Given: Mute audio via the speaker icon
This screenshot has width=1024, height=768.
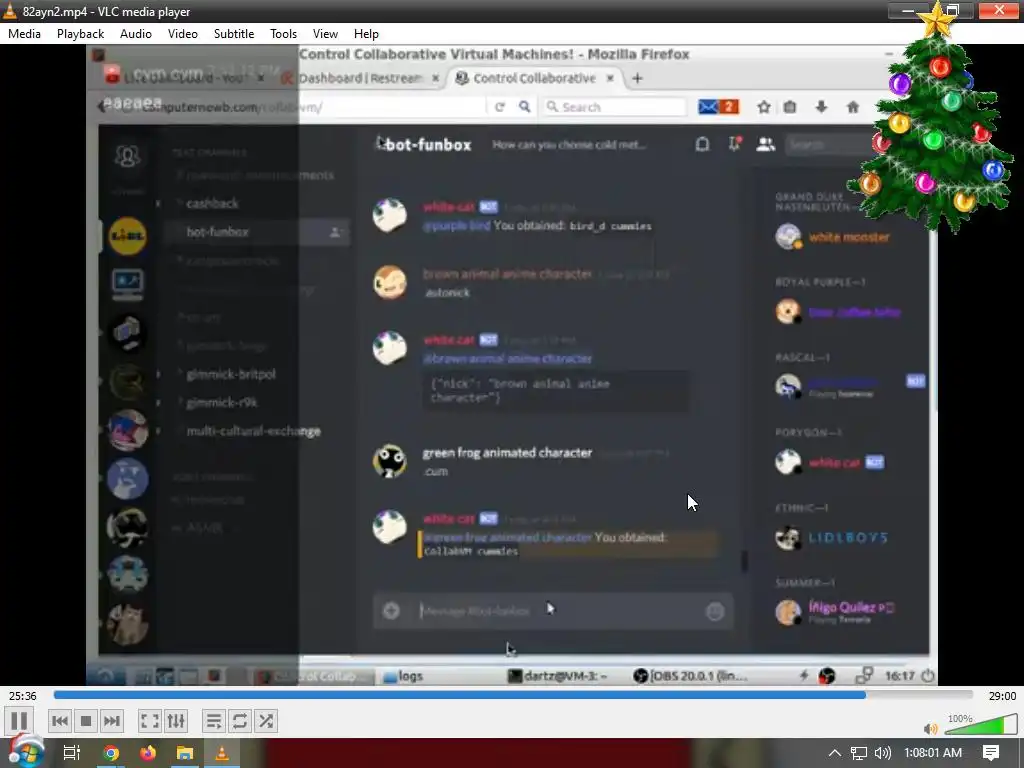Looking at the screenshot, I should coord(931,728).
